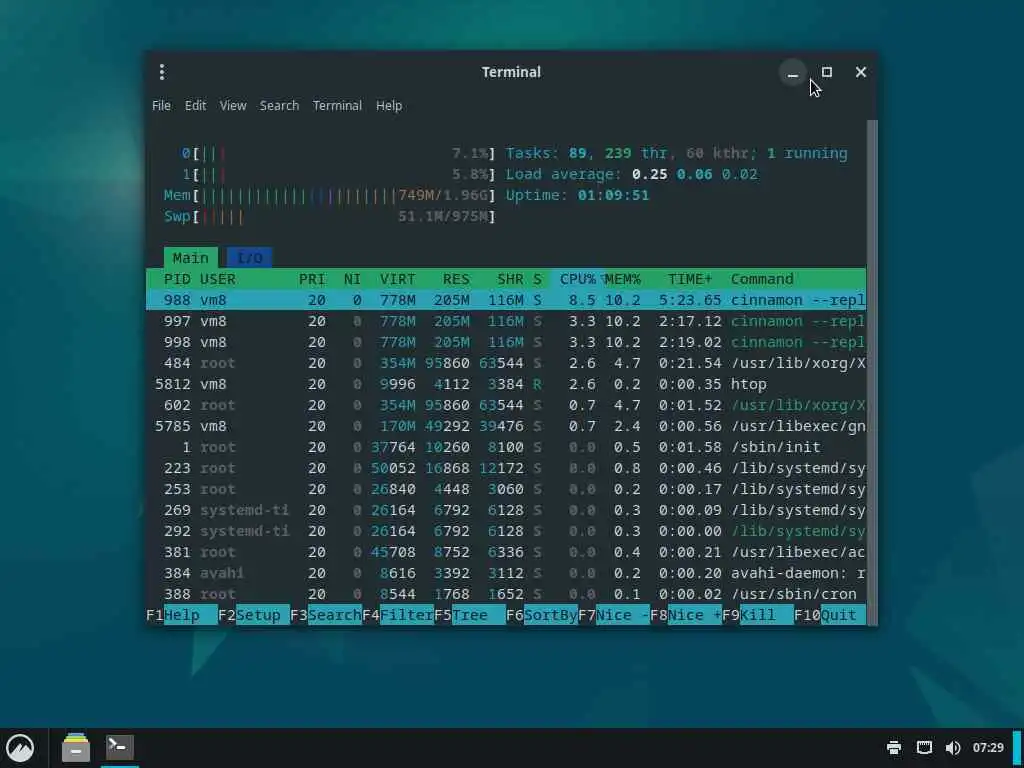Switch to htop Main tab

coord(191,258)
